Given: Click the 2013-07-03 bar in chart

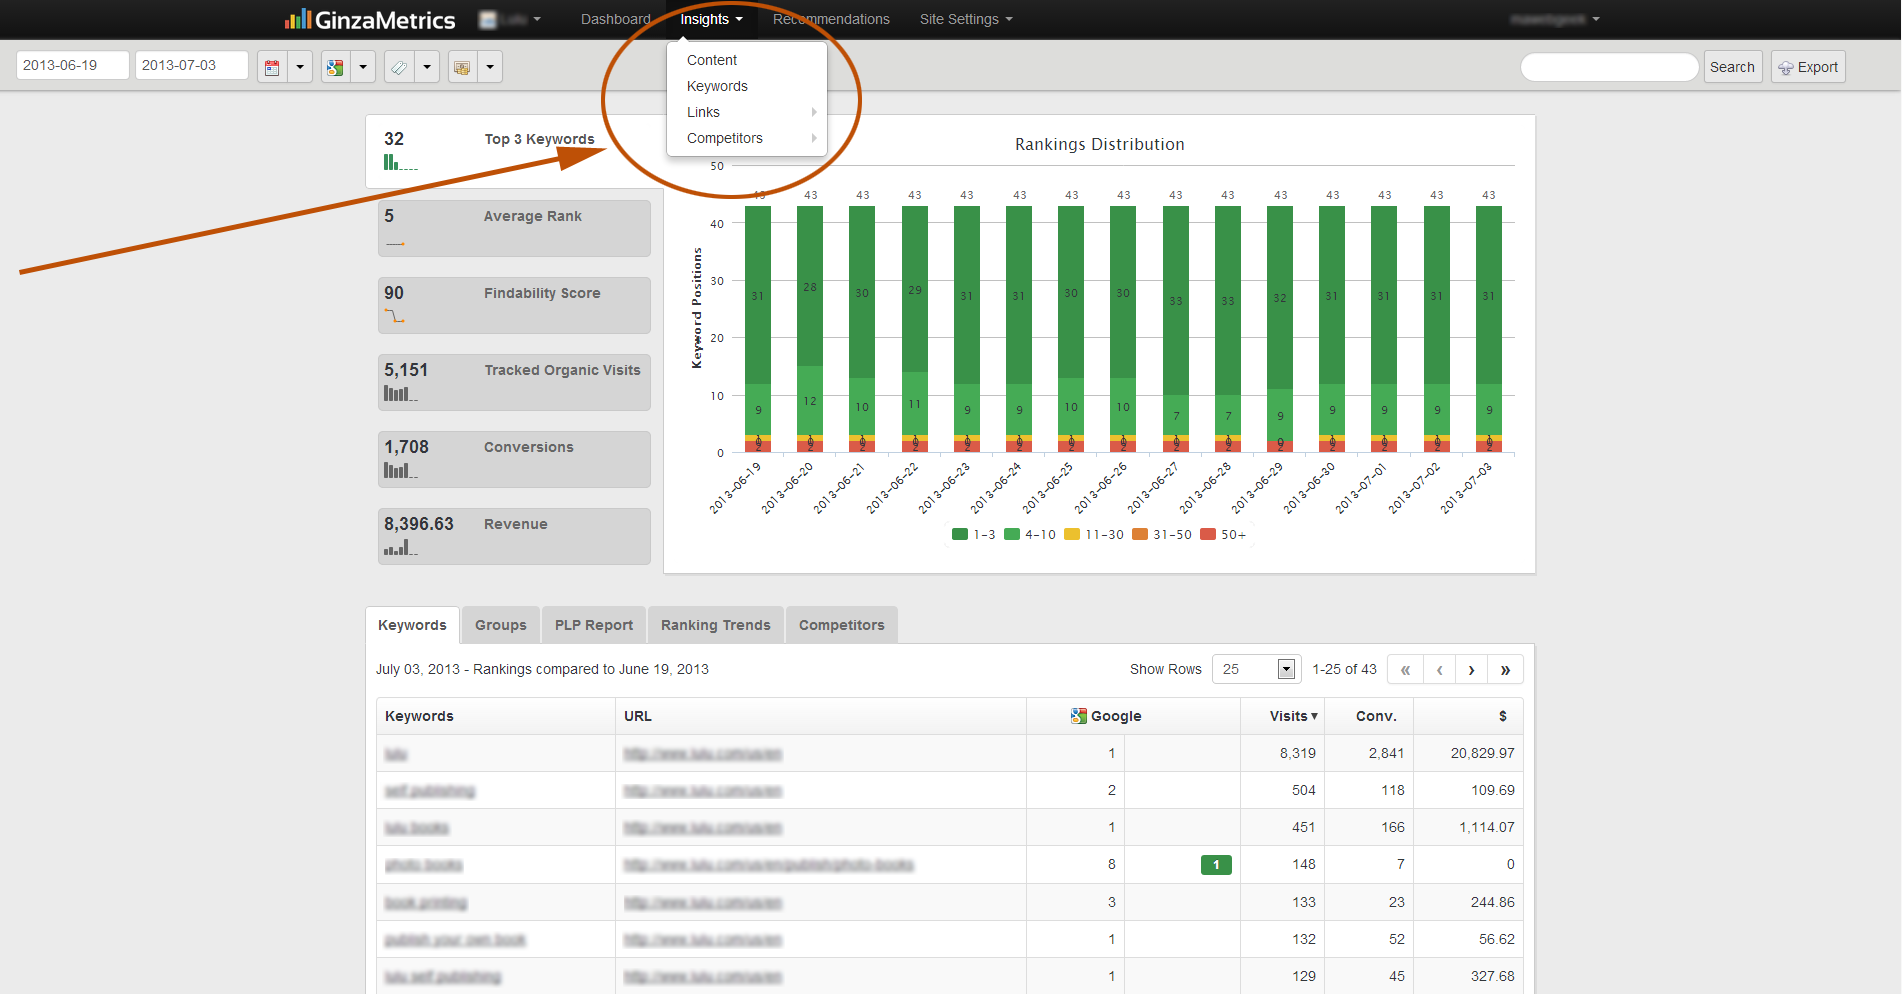Looking at the screenshot, I should pyautogui.click(x=1489, y=329).
